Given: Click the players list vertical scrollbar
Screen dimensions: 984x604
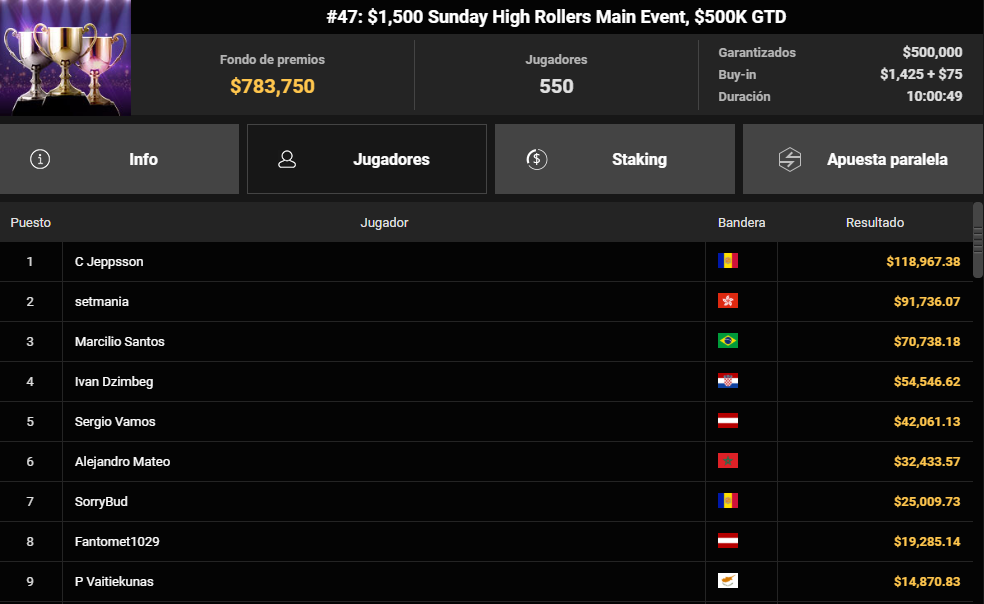Looking at the screenshot, I should click(x=978, y=230).
